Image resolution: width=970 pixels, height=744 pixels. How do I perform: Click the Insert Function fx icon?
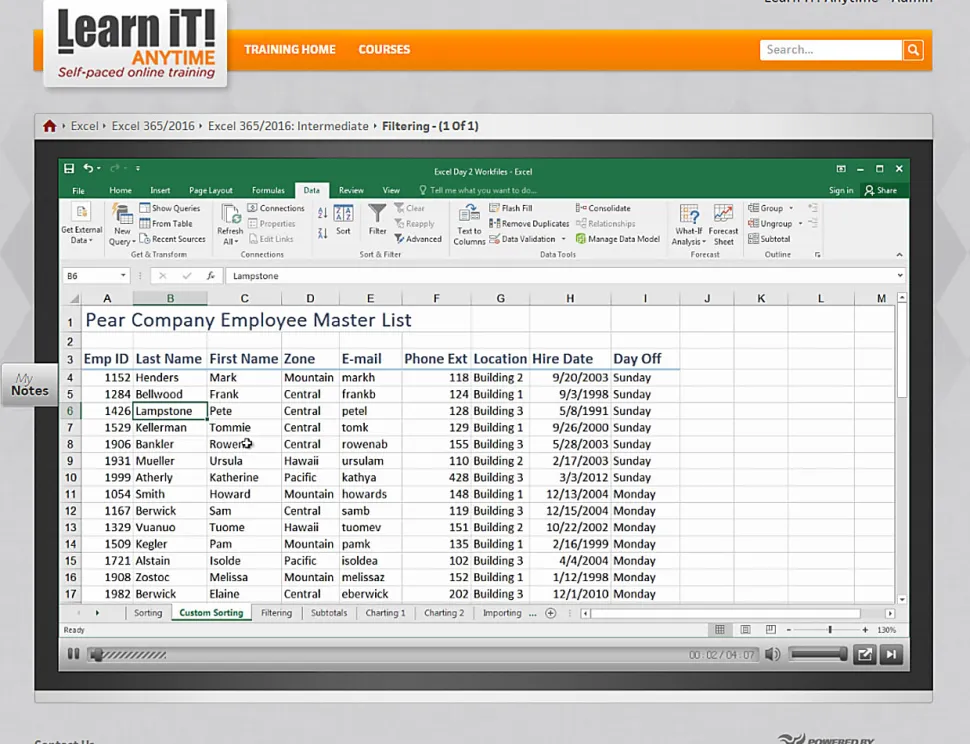[210, 276]
